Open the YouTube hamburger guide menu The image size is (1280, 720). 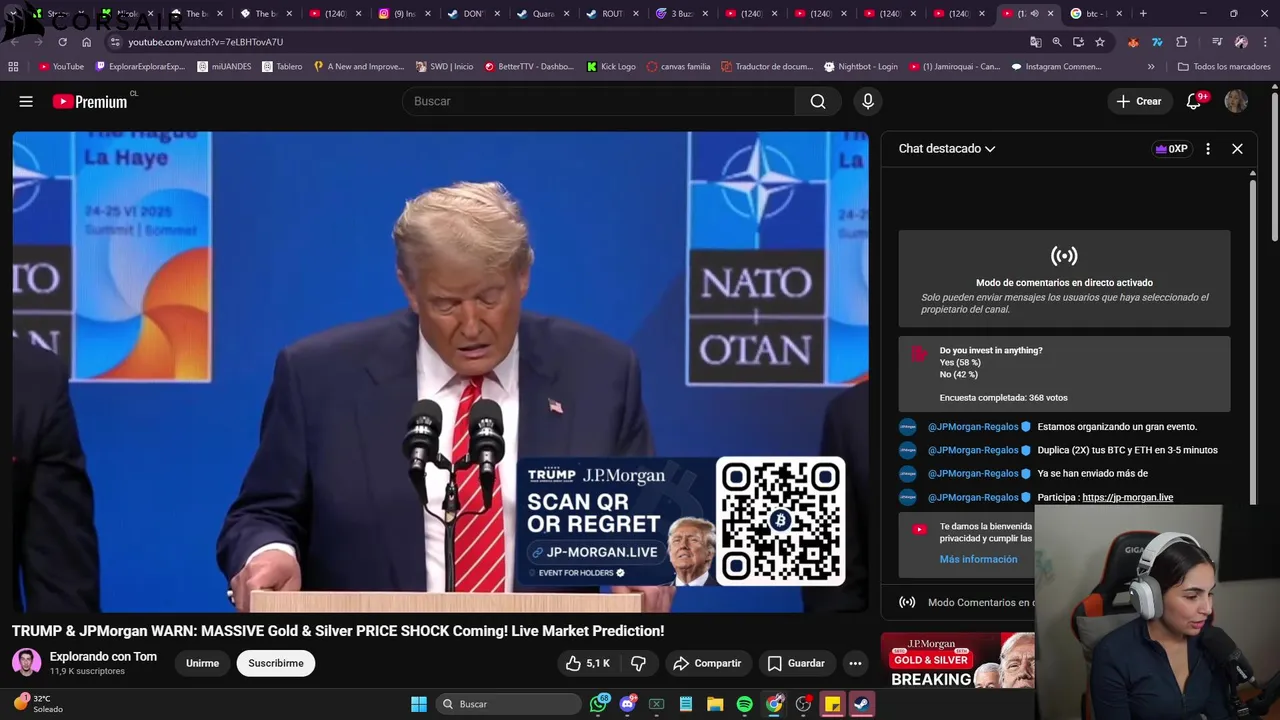point(26,101)
